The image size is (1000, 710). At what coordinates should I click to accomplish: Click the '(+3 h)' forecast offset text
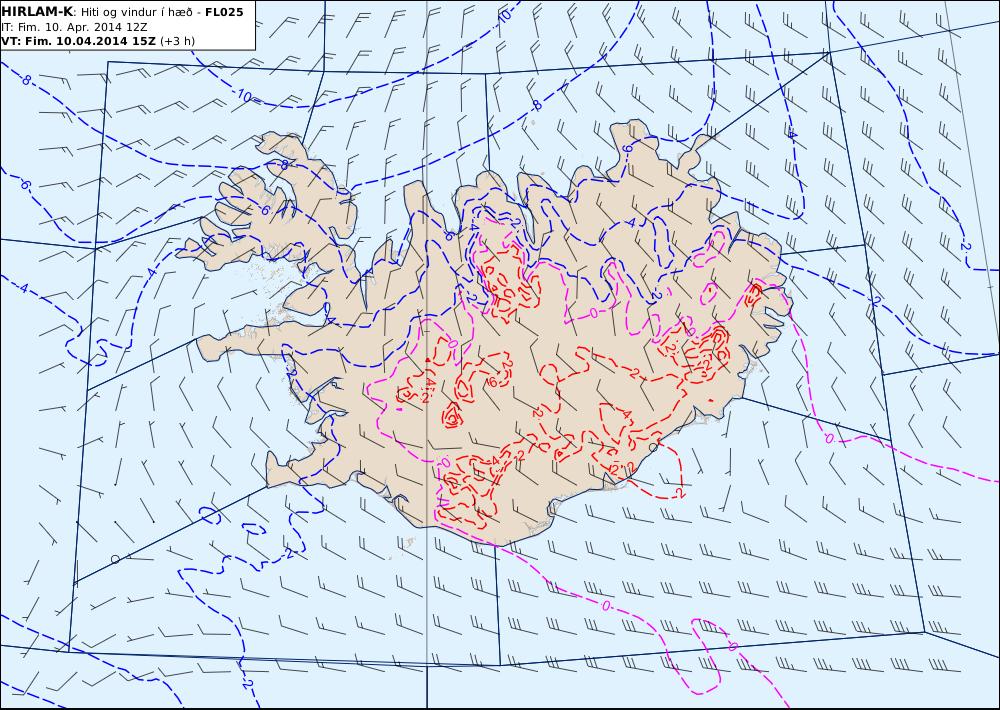pos(177,41)
